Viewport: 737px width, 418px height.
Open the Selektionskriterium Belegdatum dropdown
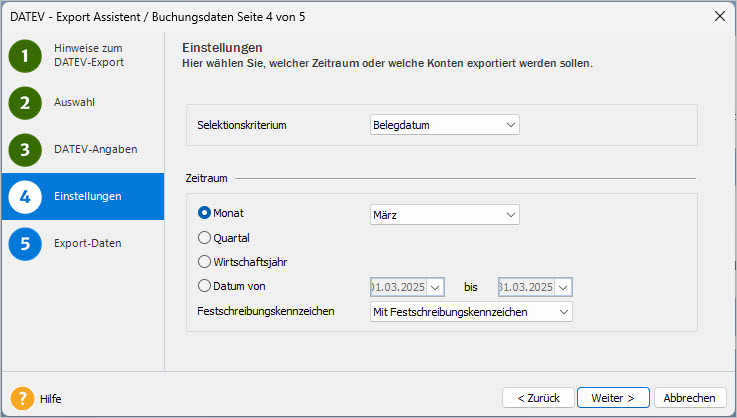(x=445, y=125)
